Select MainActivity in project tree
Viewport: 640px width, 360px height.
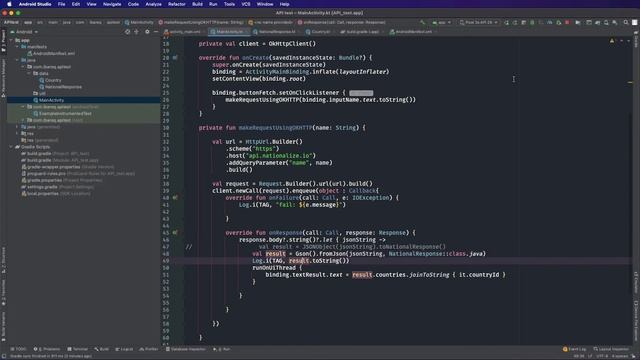pyautogui.click(x=51, y=100)
